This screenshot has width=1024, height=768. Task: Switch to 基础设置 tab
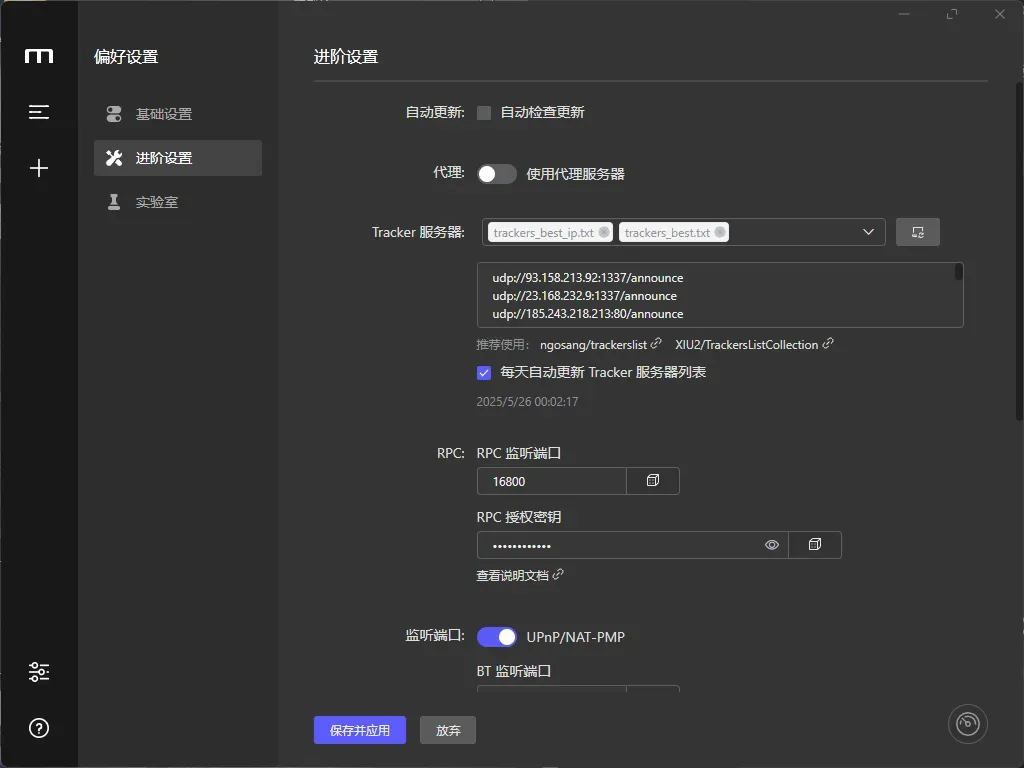pyautogui.click(x=164, y=114)
